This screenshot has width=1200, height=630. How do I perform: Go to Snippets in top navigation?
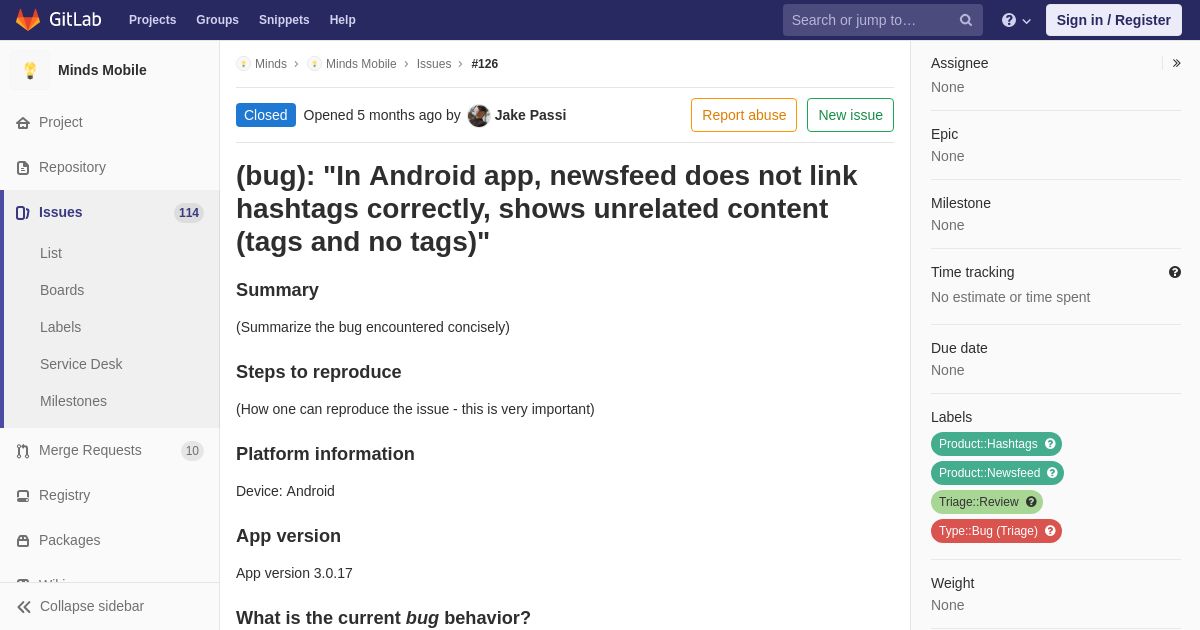(284, 20)
